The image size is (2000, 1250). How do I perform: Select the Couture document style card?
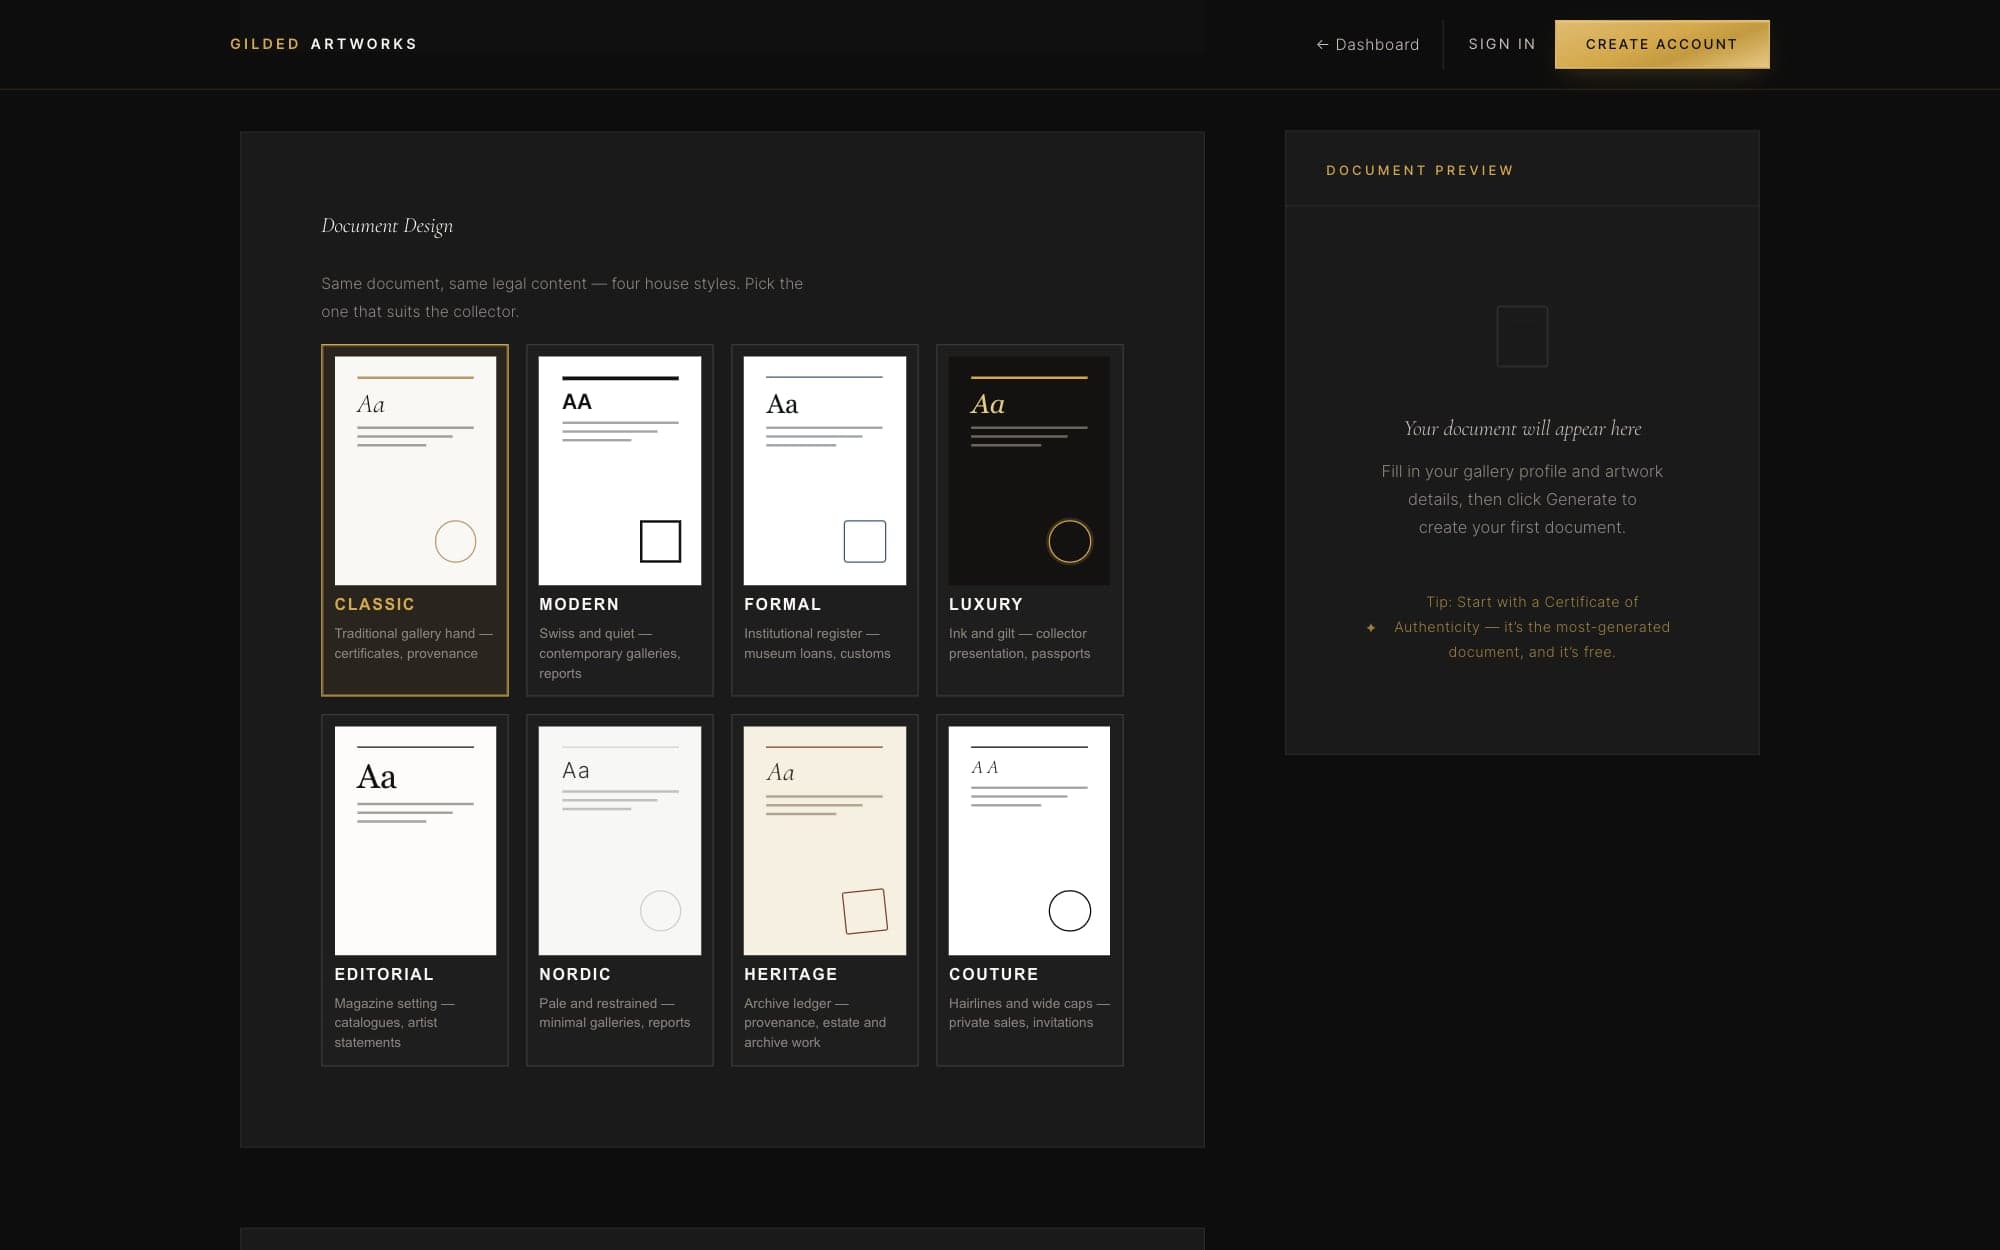(x=1030, y=890)
